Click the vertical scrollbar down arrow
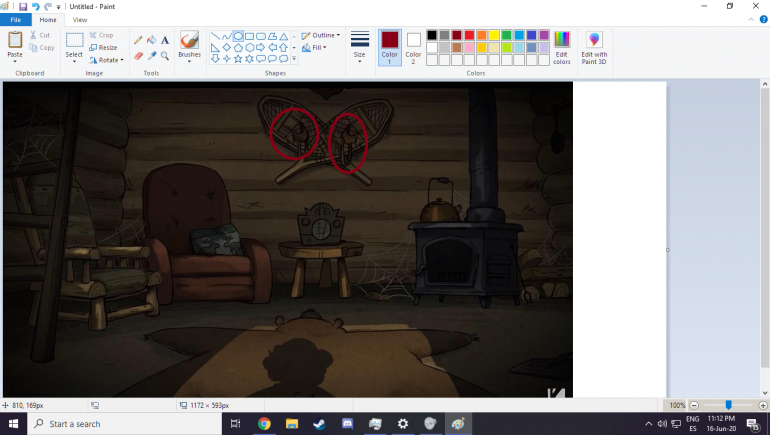The image size is (770, 435). 765,393
